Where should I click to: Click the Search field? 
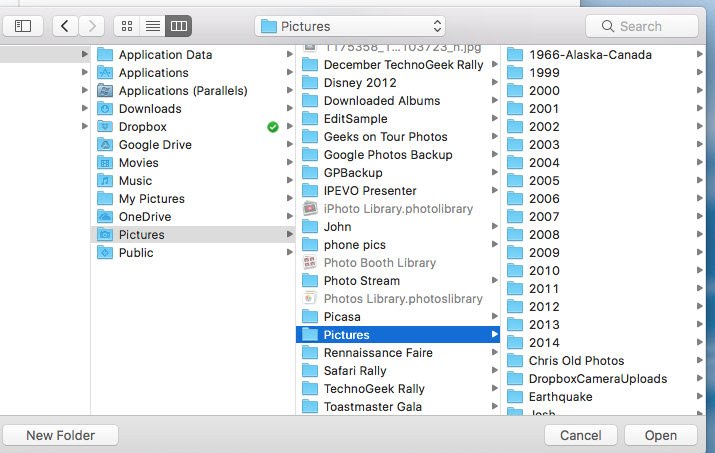[642, 26]
